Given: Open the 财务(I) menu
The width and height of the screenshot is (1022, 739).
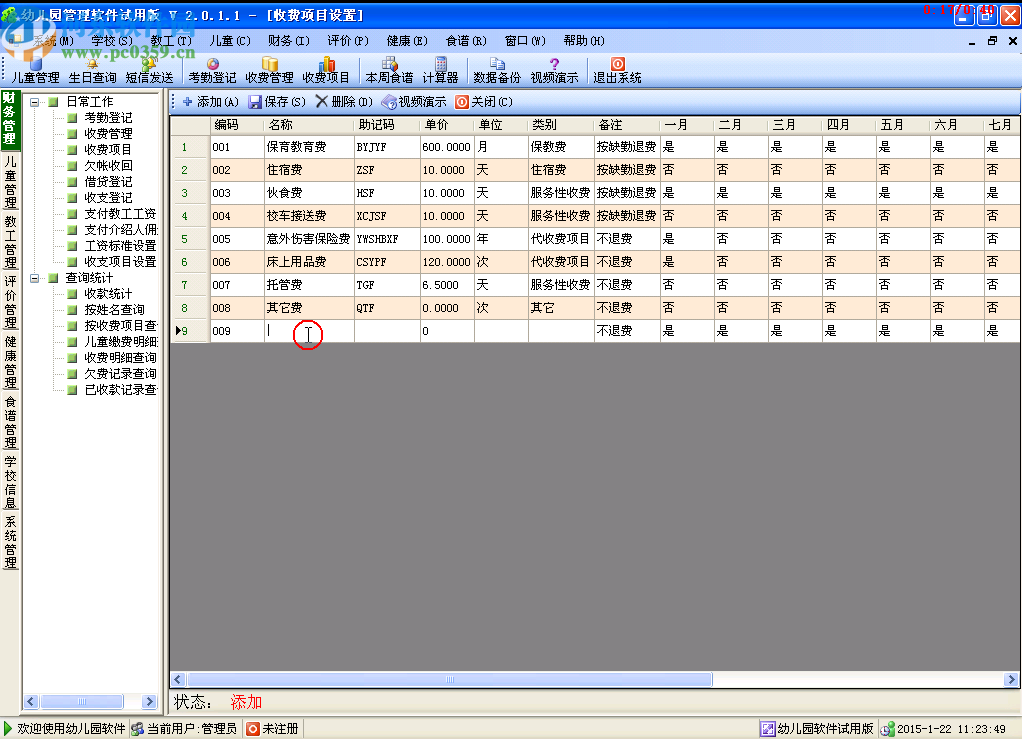Looking at the screenshot, I should pyautogui.click(x=289, y=40).
